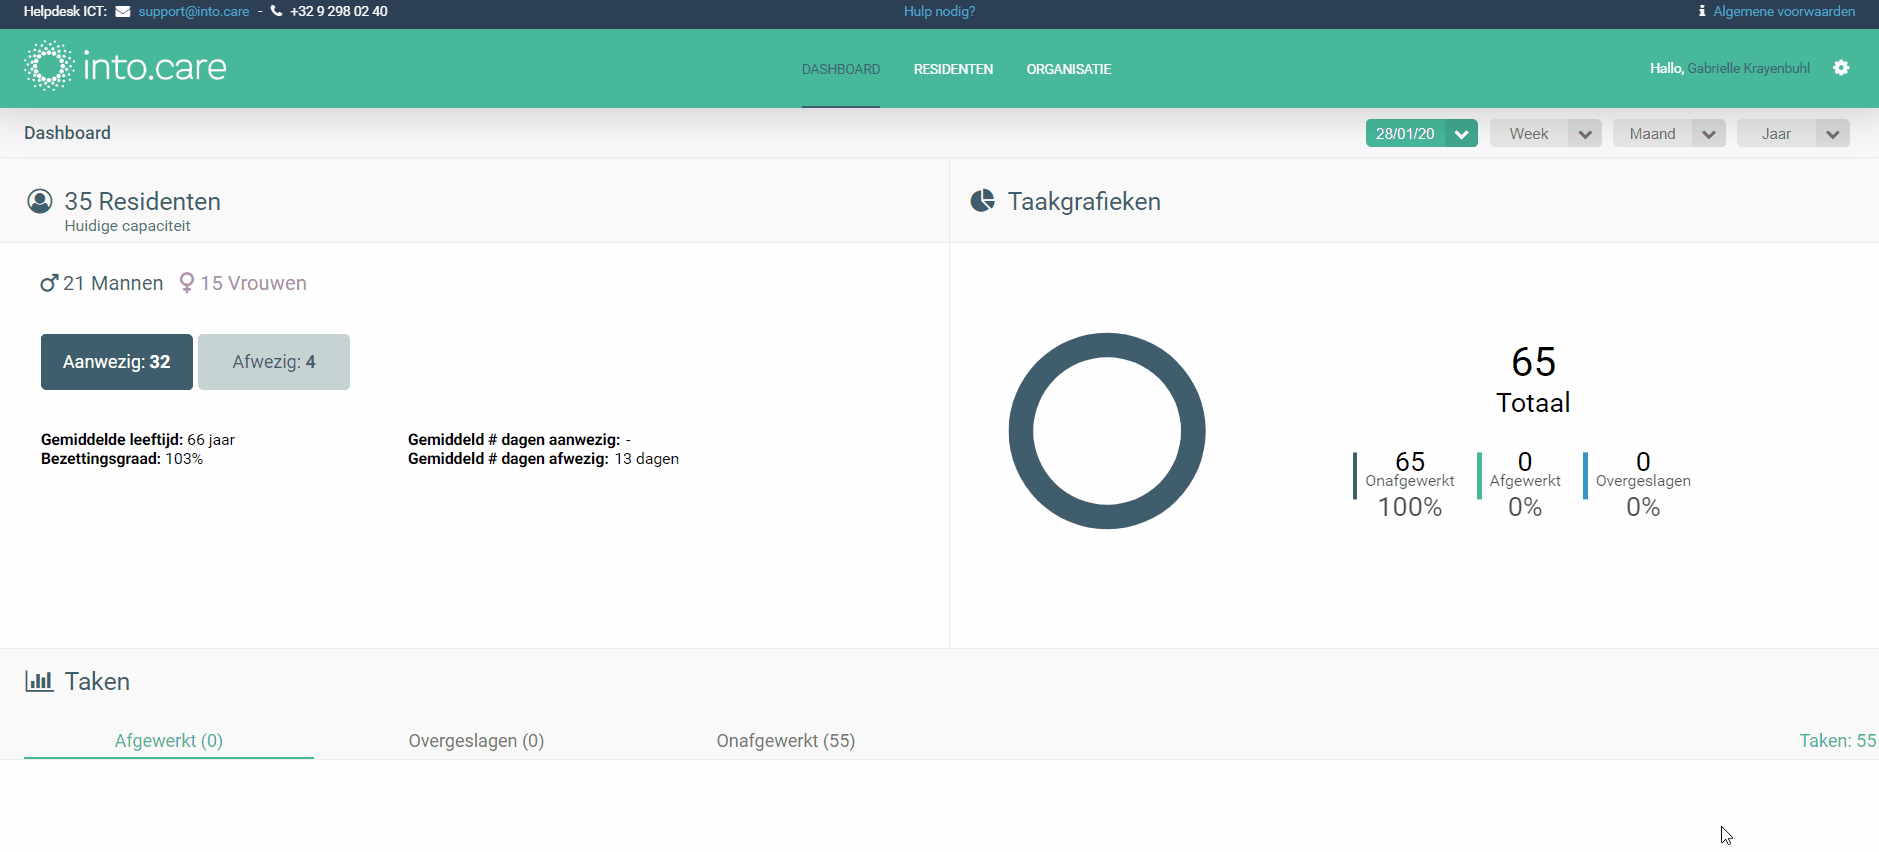Switch to the Onafgewerkt (55) tab
This screenshot has width=1879, height=852.
tap(786, 741)
